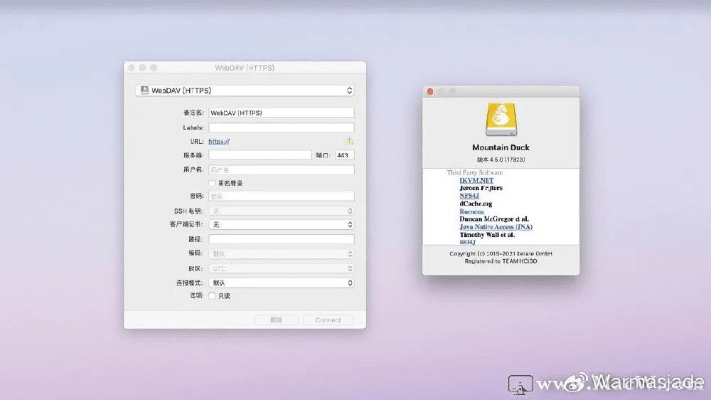
Task: Click the Labels input field
Action: [x=280, y=128]
